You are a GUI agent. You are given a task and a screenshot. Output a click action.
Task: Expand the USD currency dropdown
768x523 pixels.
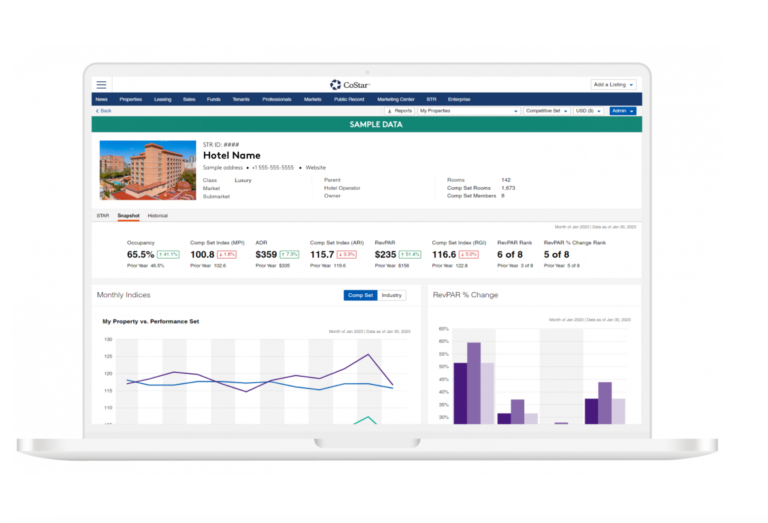coord(587,111)
